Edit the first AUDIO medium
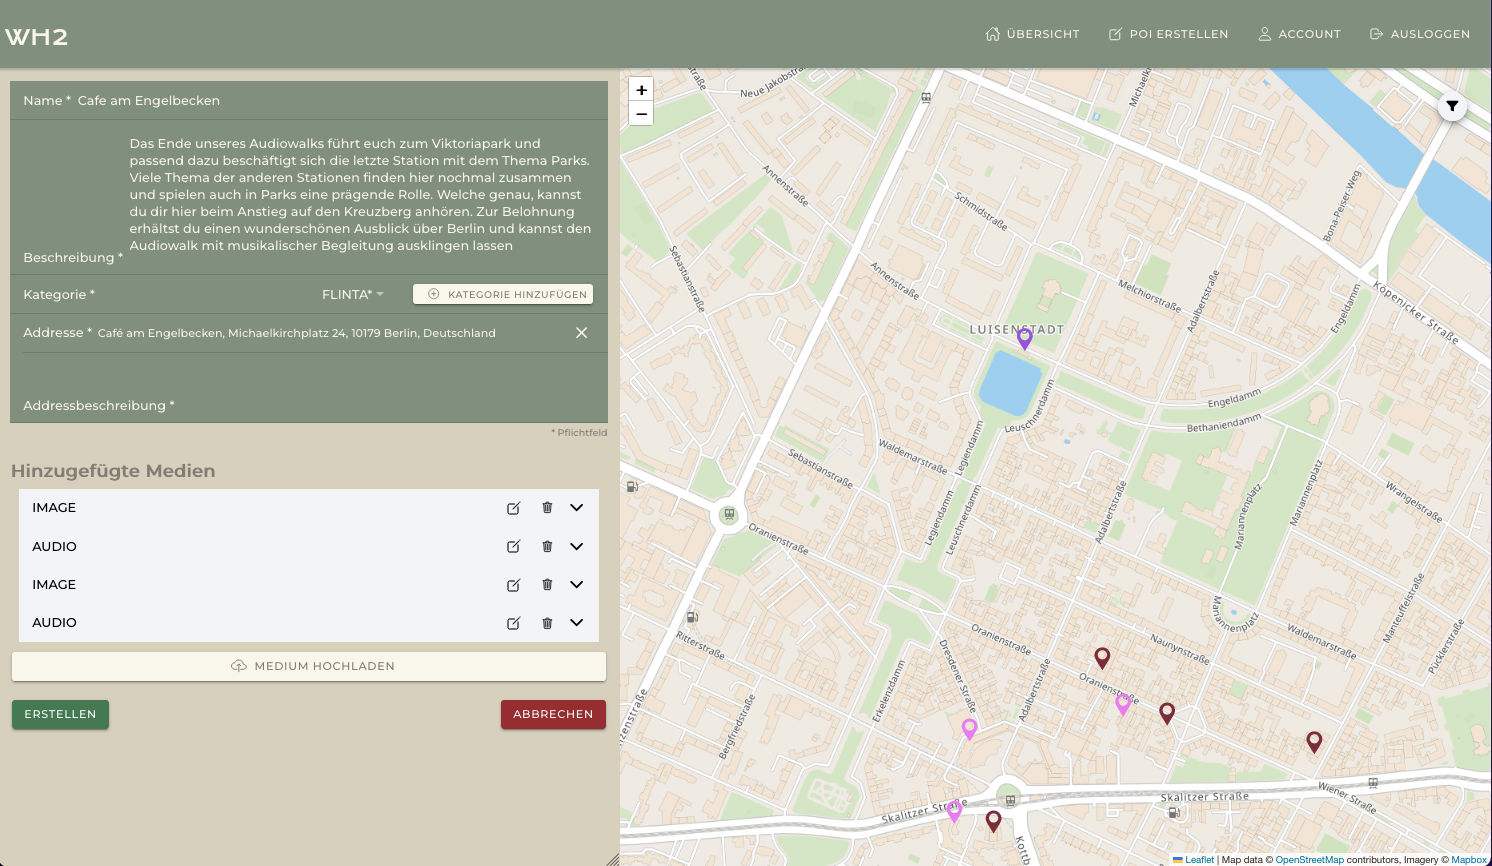This screenshot has width=1492, height=866. coord(513,547)
